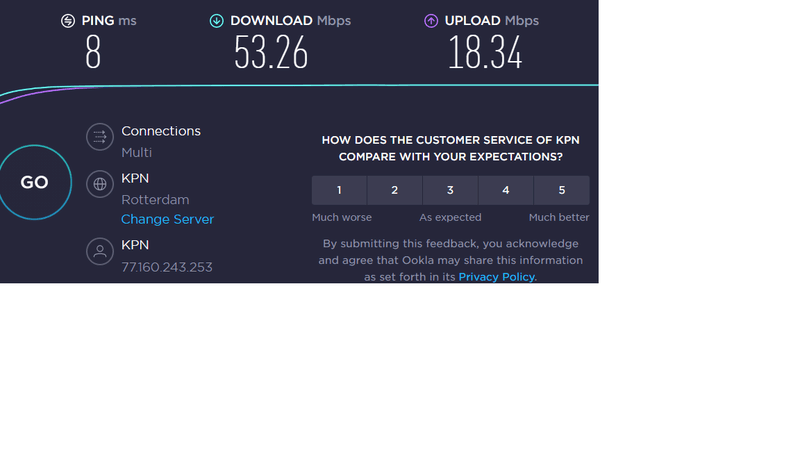
Task: Click the Connections label
Action: (x=161, y=131)
